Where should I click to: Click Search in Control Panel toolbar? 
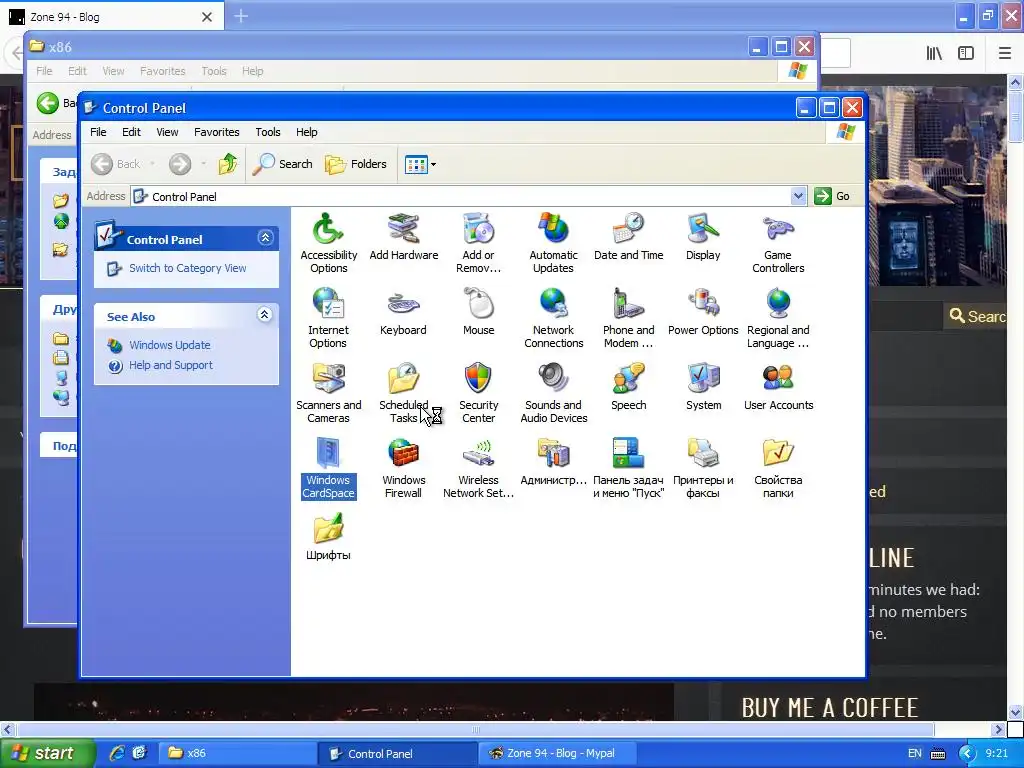click(x=283, y=164)
